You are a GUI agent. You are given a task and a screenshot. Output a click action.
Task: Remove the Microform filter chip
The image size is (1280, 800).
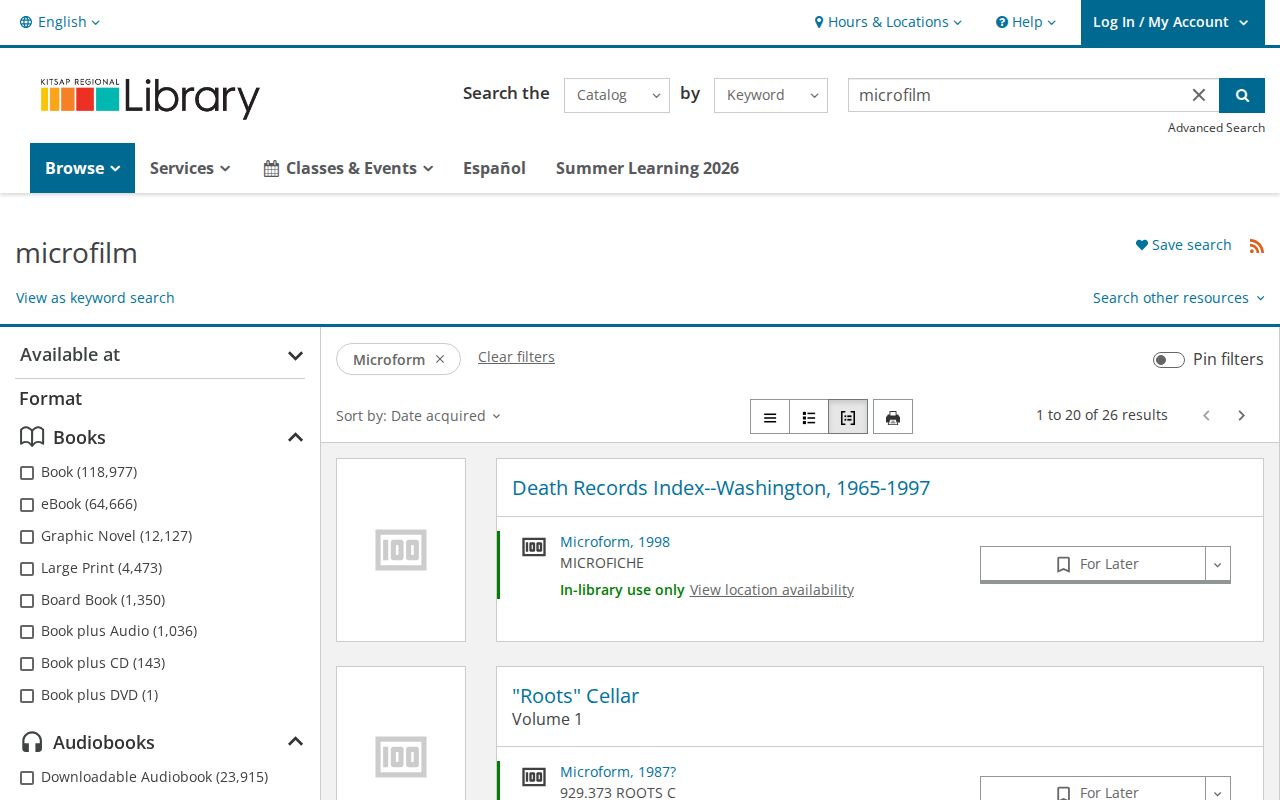click(x=440, y=359)
